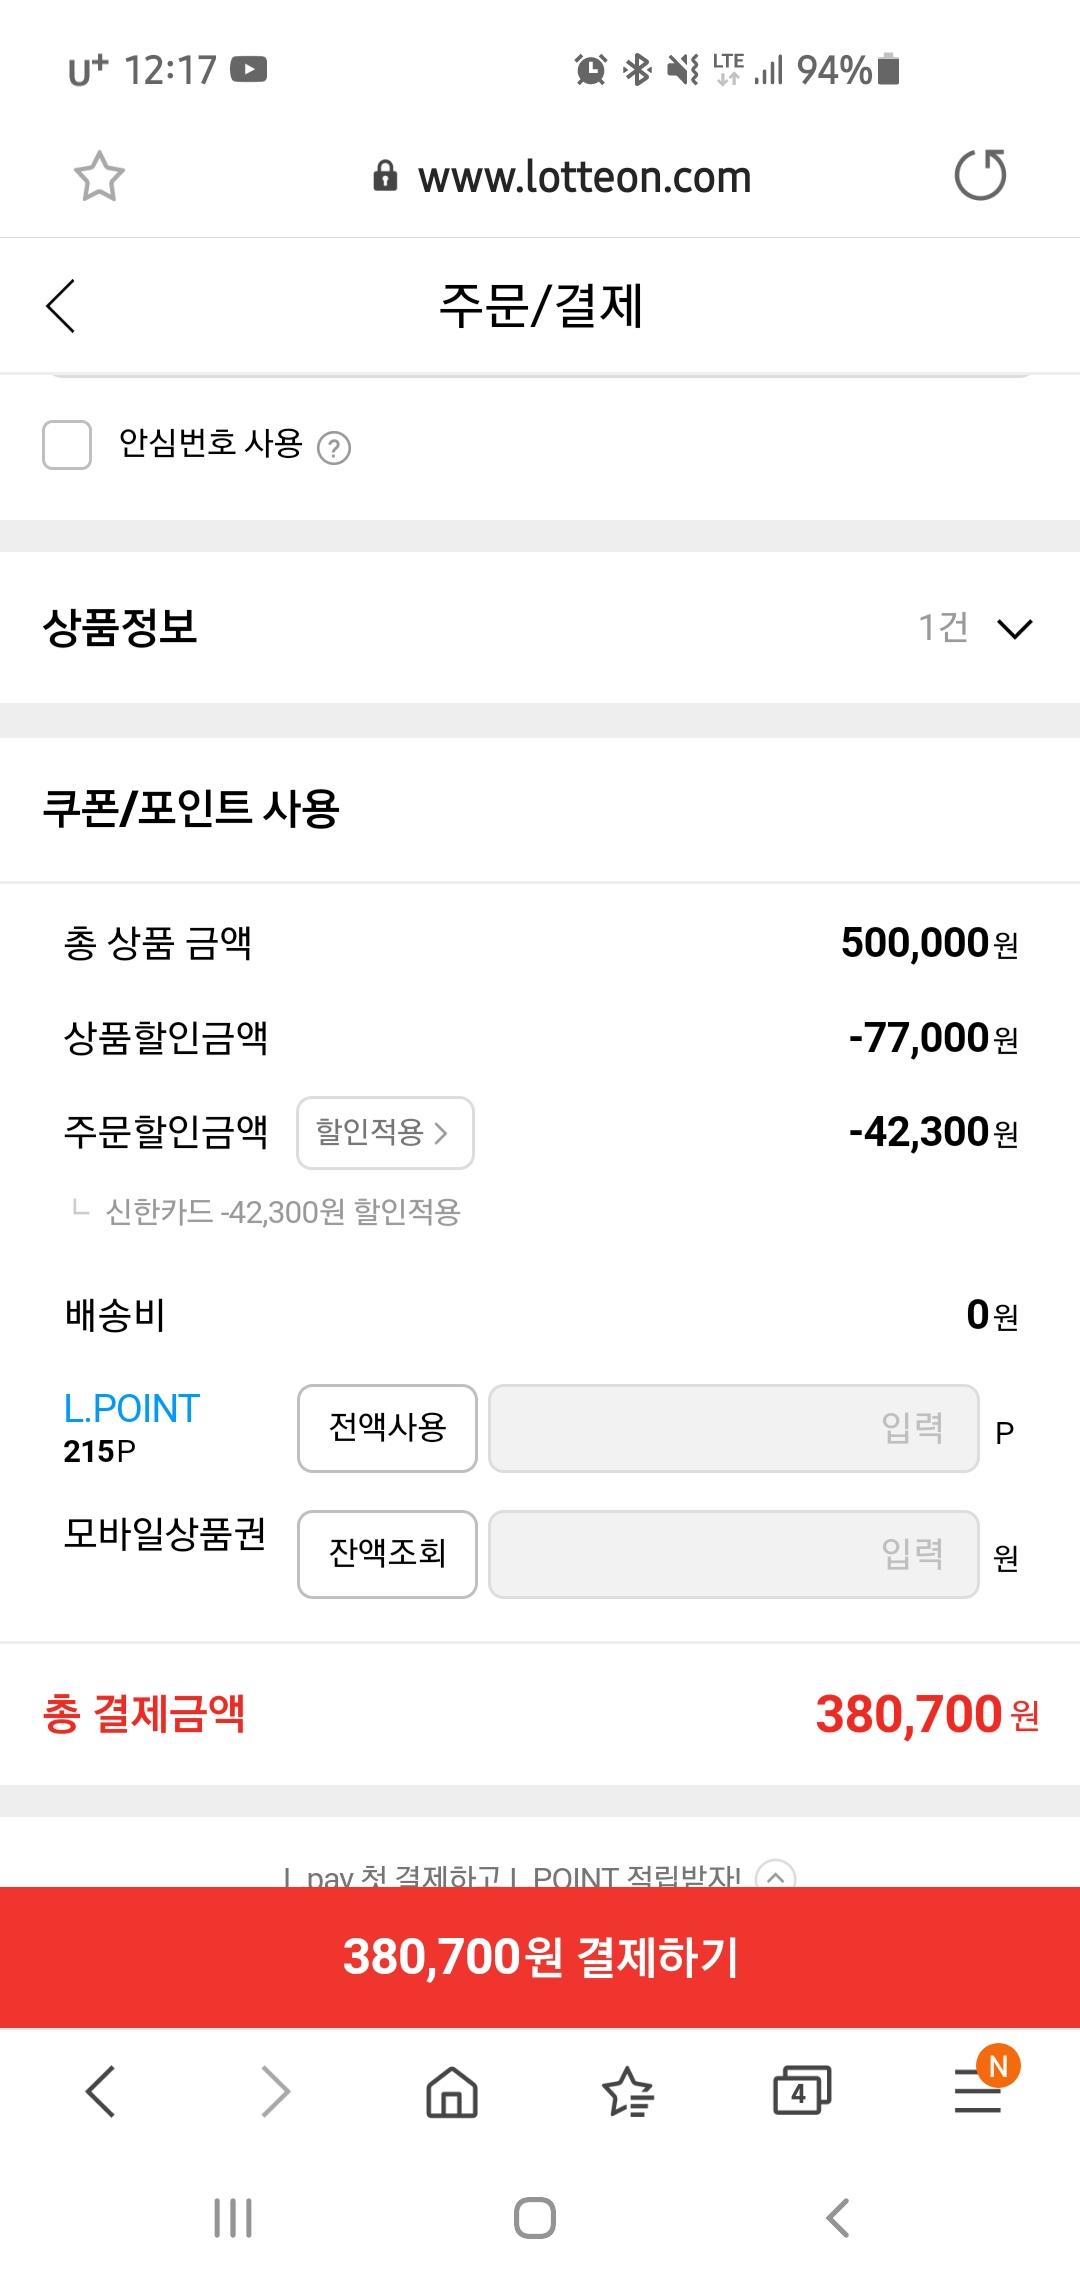Expand the L.pay promotion banner chevron
1080x2280 pixels.
click(776, 1876)
